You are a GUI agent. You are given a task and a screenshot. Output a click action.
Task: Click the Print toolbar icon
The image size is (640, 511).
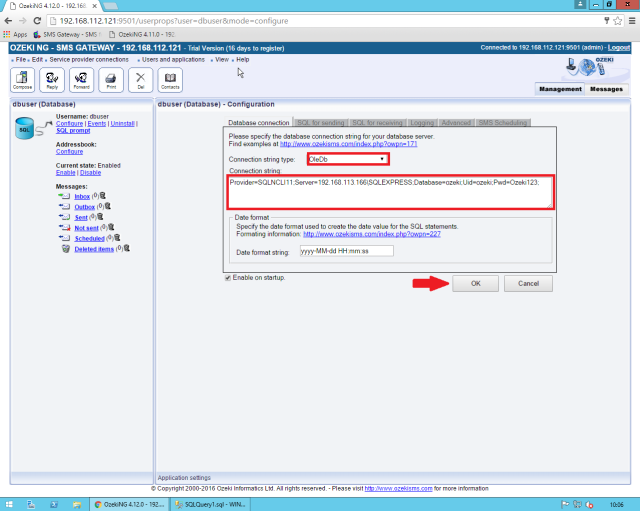click(x=111, y=80)
